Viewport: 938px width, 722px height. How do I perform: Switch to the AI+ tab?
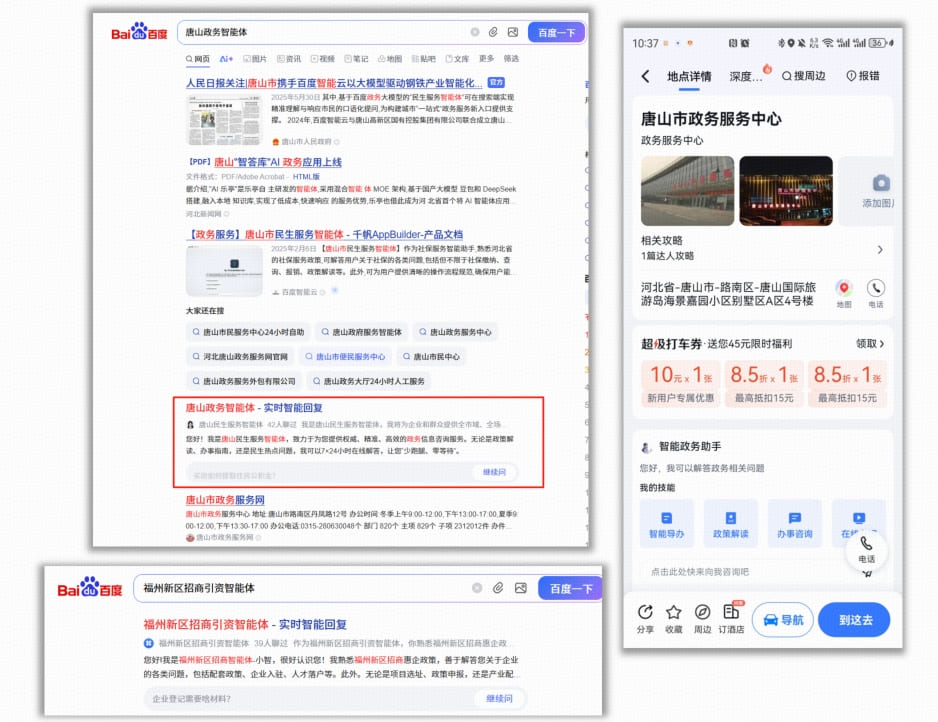226,59
